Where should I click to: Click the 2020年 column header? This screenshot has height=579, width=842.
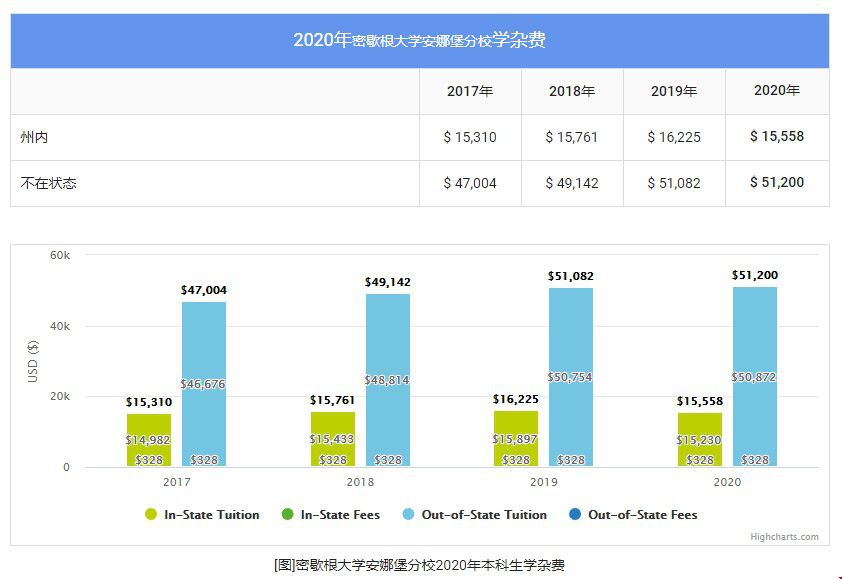click(777, 90)
